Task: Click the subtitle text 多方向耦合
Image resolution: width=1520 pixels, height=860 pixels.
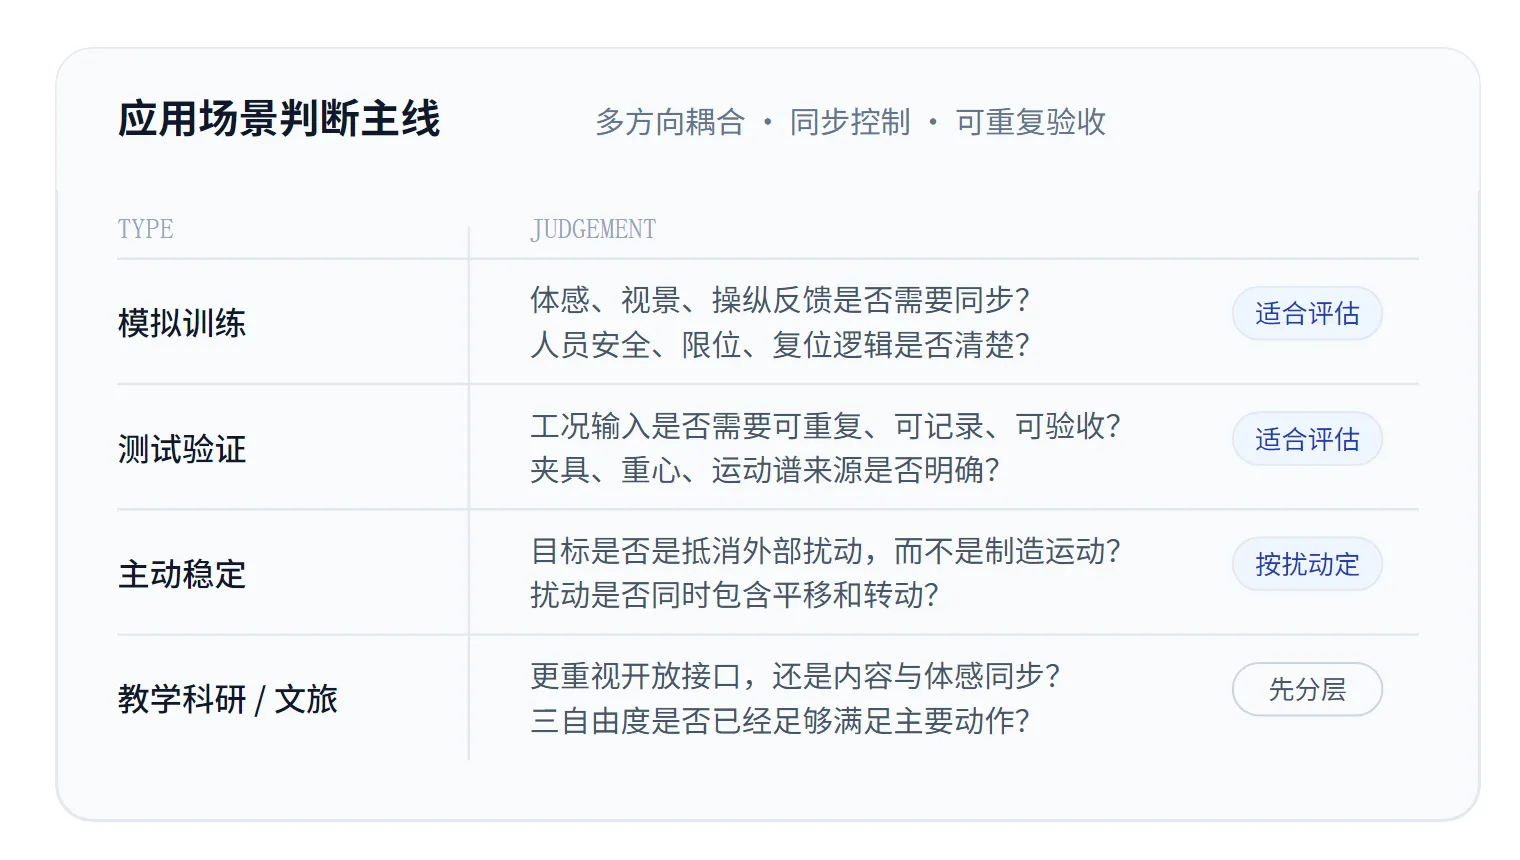Action: (x=670, y=122)
